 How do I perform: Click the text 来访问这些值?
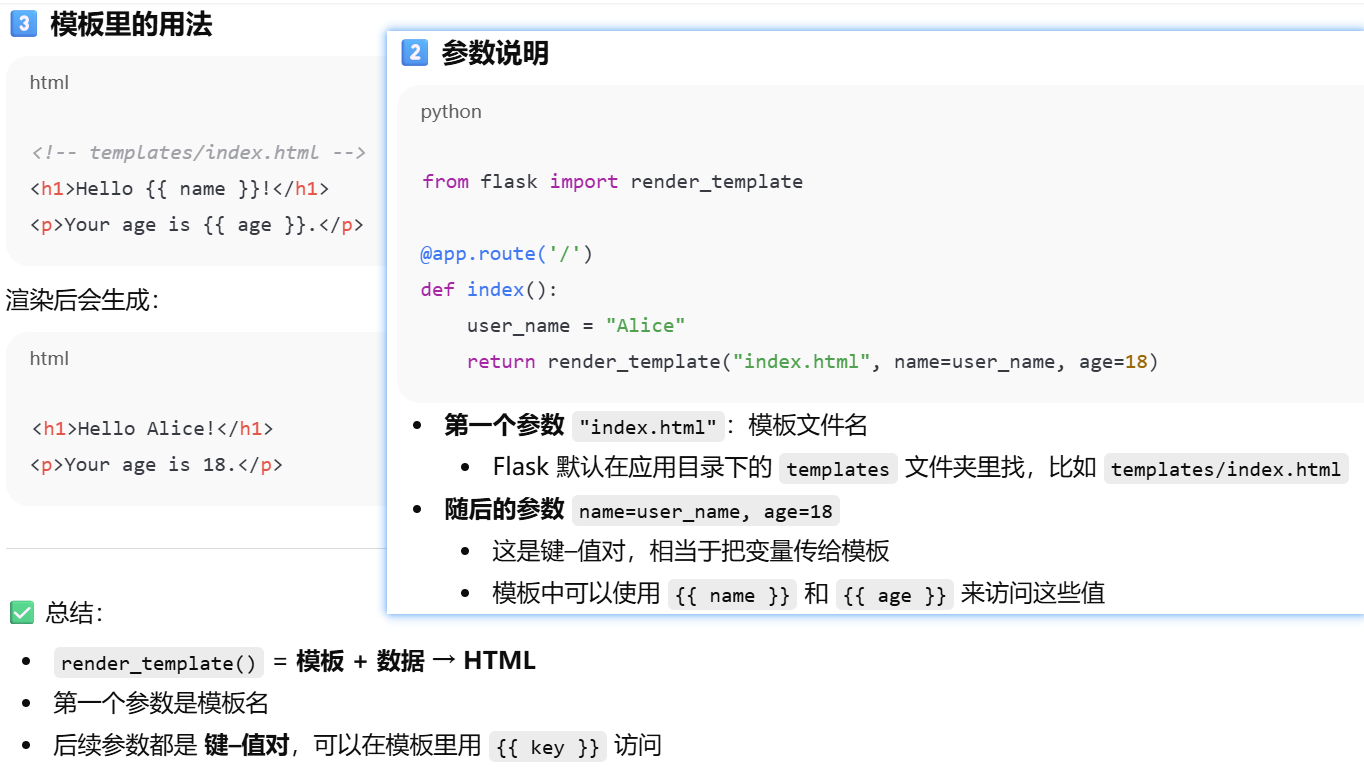[1033, 593]
